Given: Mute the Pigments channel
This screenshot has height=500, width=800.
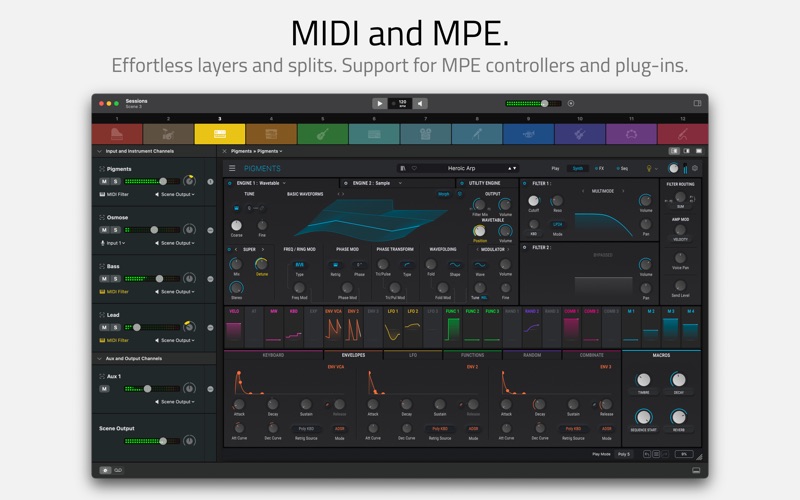Looking at the screenshot, I should (x=104, y=182).
